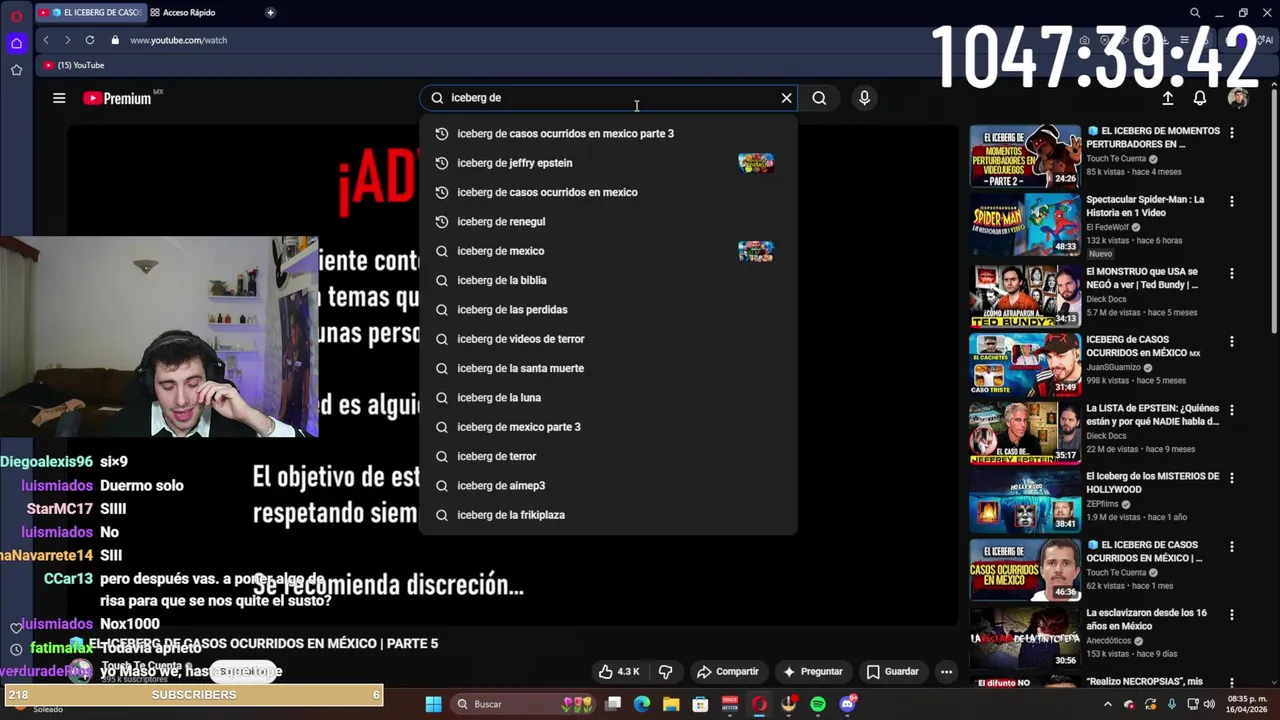Choose suggestion 'iceberg de la santa muerte'
Viewport: 1280px width, 720px height.
[608, 368]
